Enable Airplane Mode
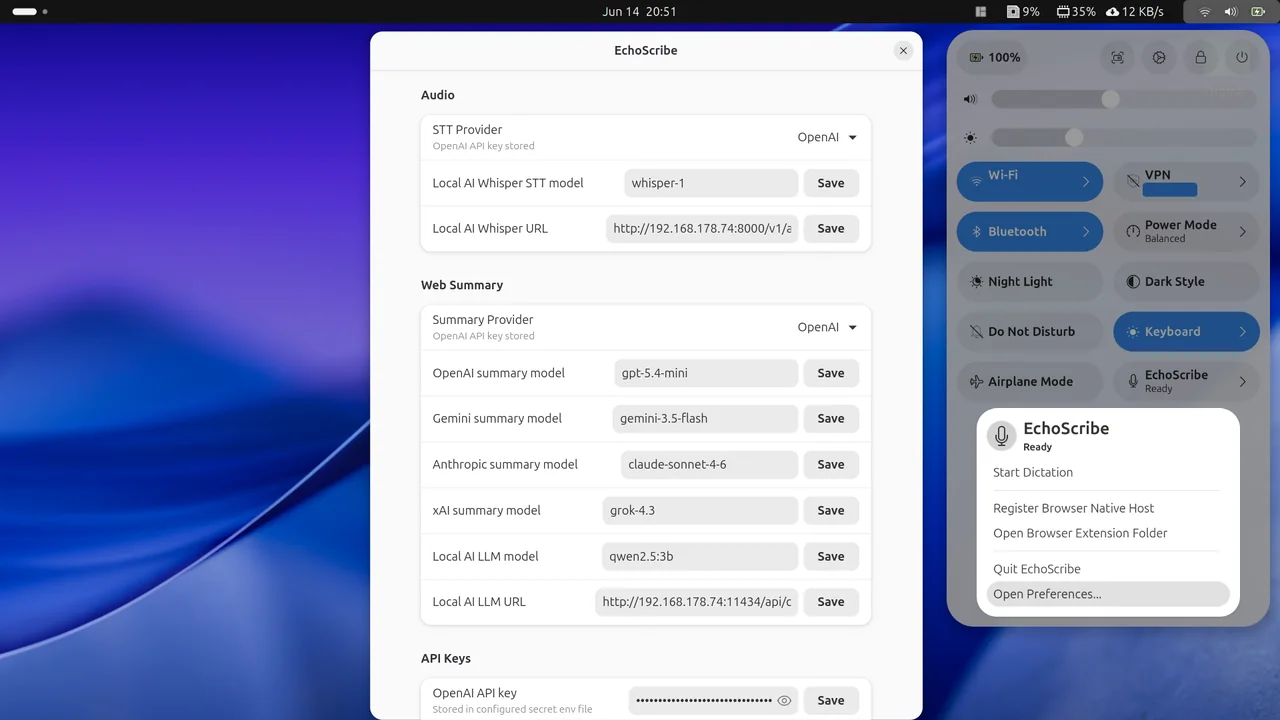 coord(1030,381)
